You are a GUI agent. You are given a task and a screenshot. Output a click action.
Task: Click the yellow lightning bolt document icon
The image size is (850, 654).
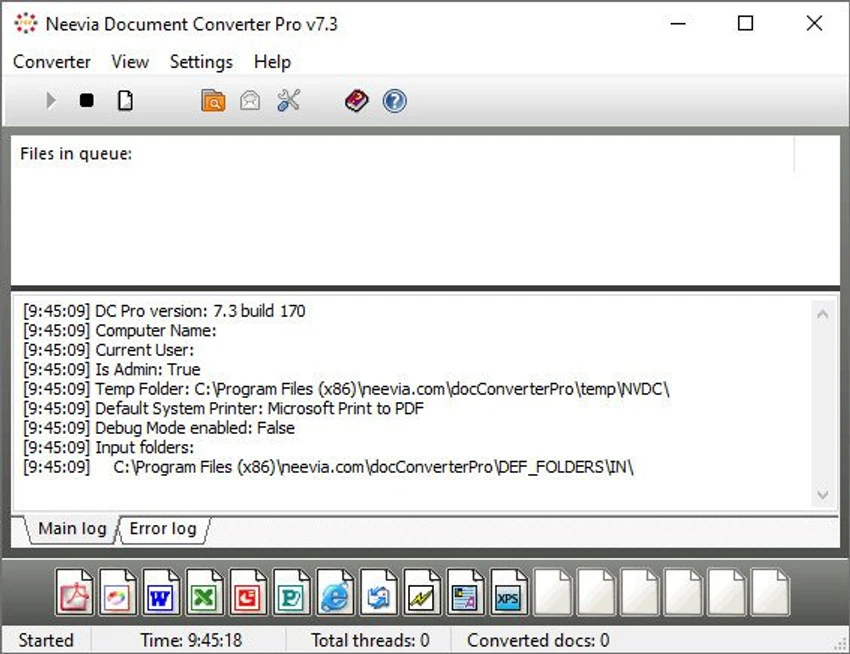pyautogui.click(x=422, y=592)
